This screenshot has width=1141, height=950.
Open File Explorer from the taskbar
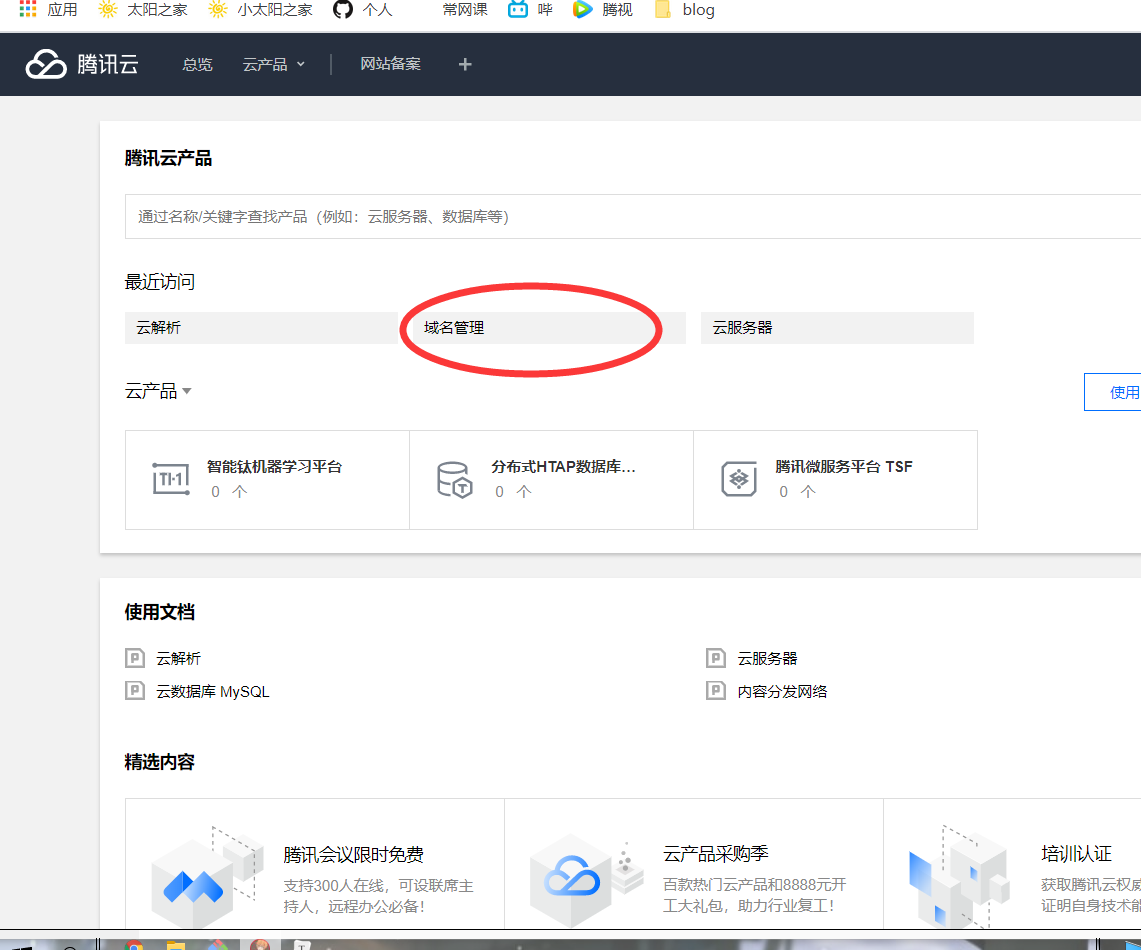click(x=175, y=944)
